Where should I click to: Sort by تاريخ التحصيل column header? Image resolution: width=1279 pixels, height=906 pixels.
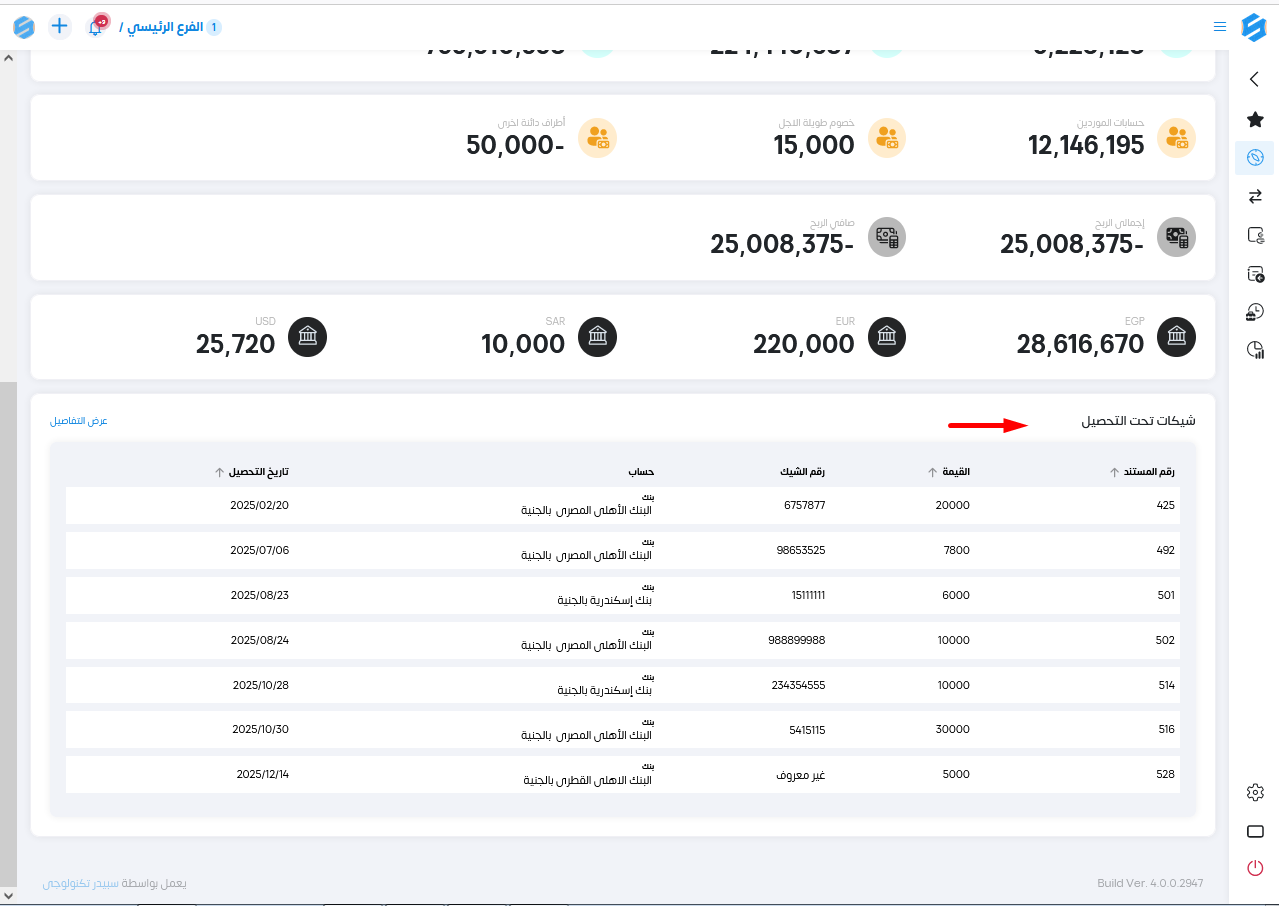coord(252,472)
